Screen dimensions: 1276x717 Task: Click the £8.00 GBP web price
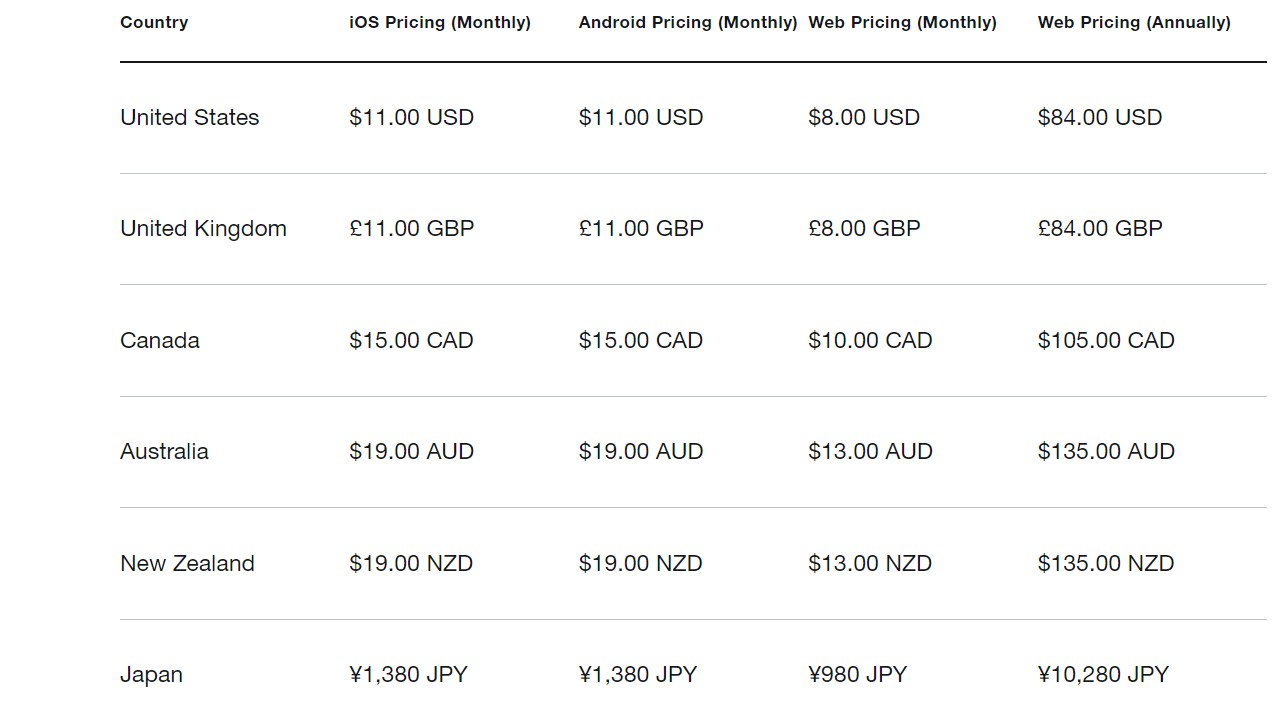coord(864,229)
